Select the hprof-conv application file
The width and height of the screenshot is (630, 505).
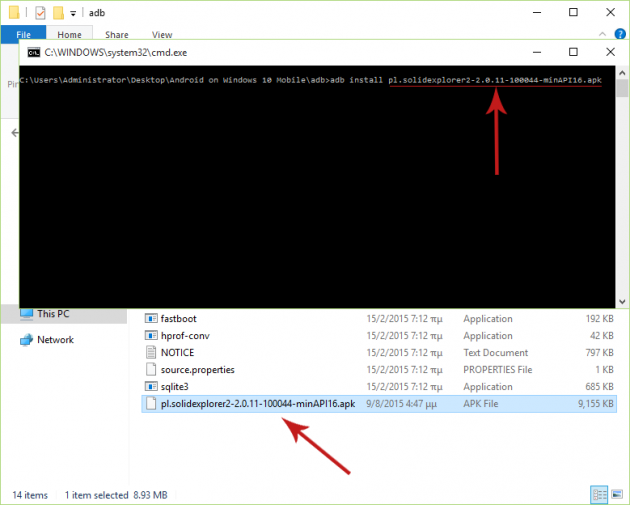tap(379, 335)
